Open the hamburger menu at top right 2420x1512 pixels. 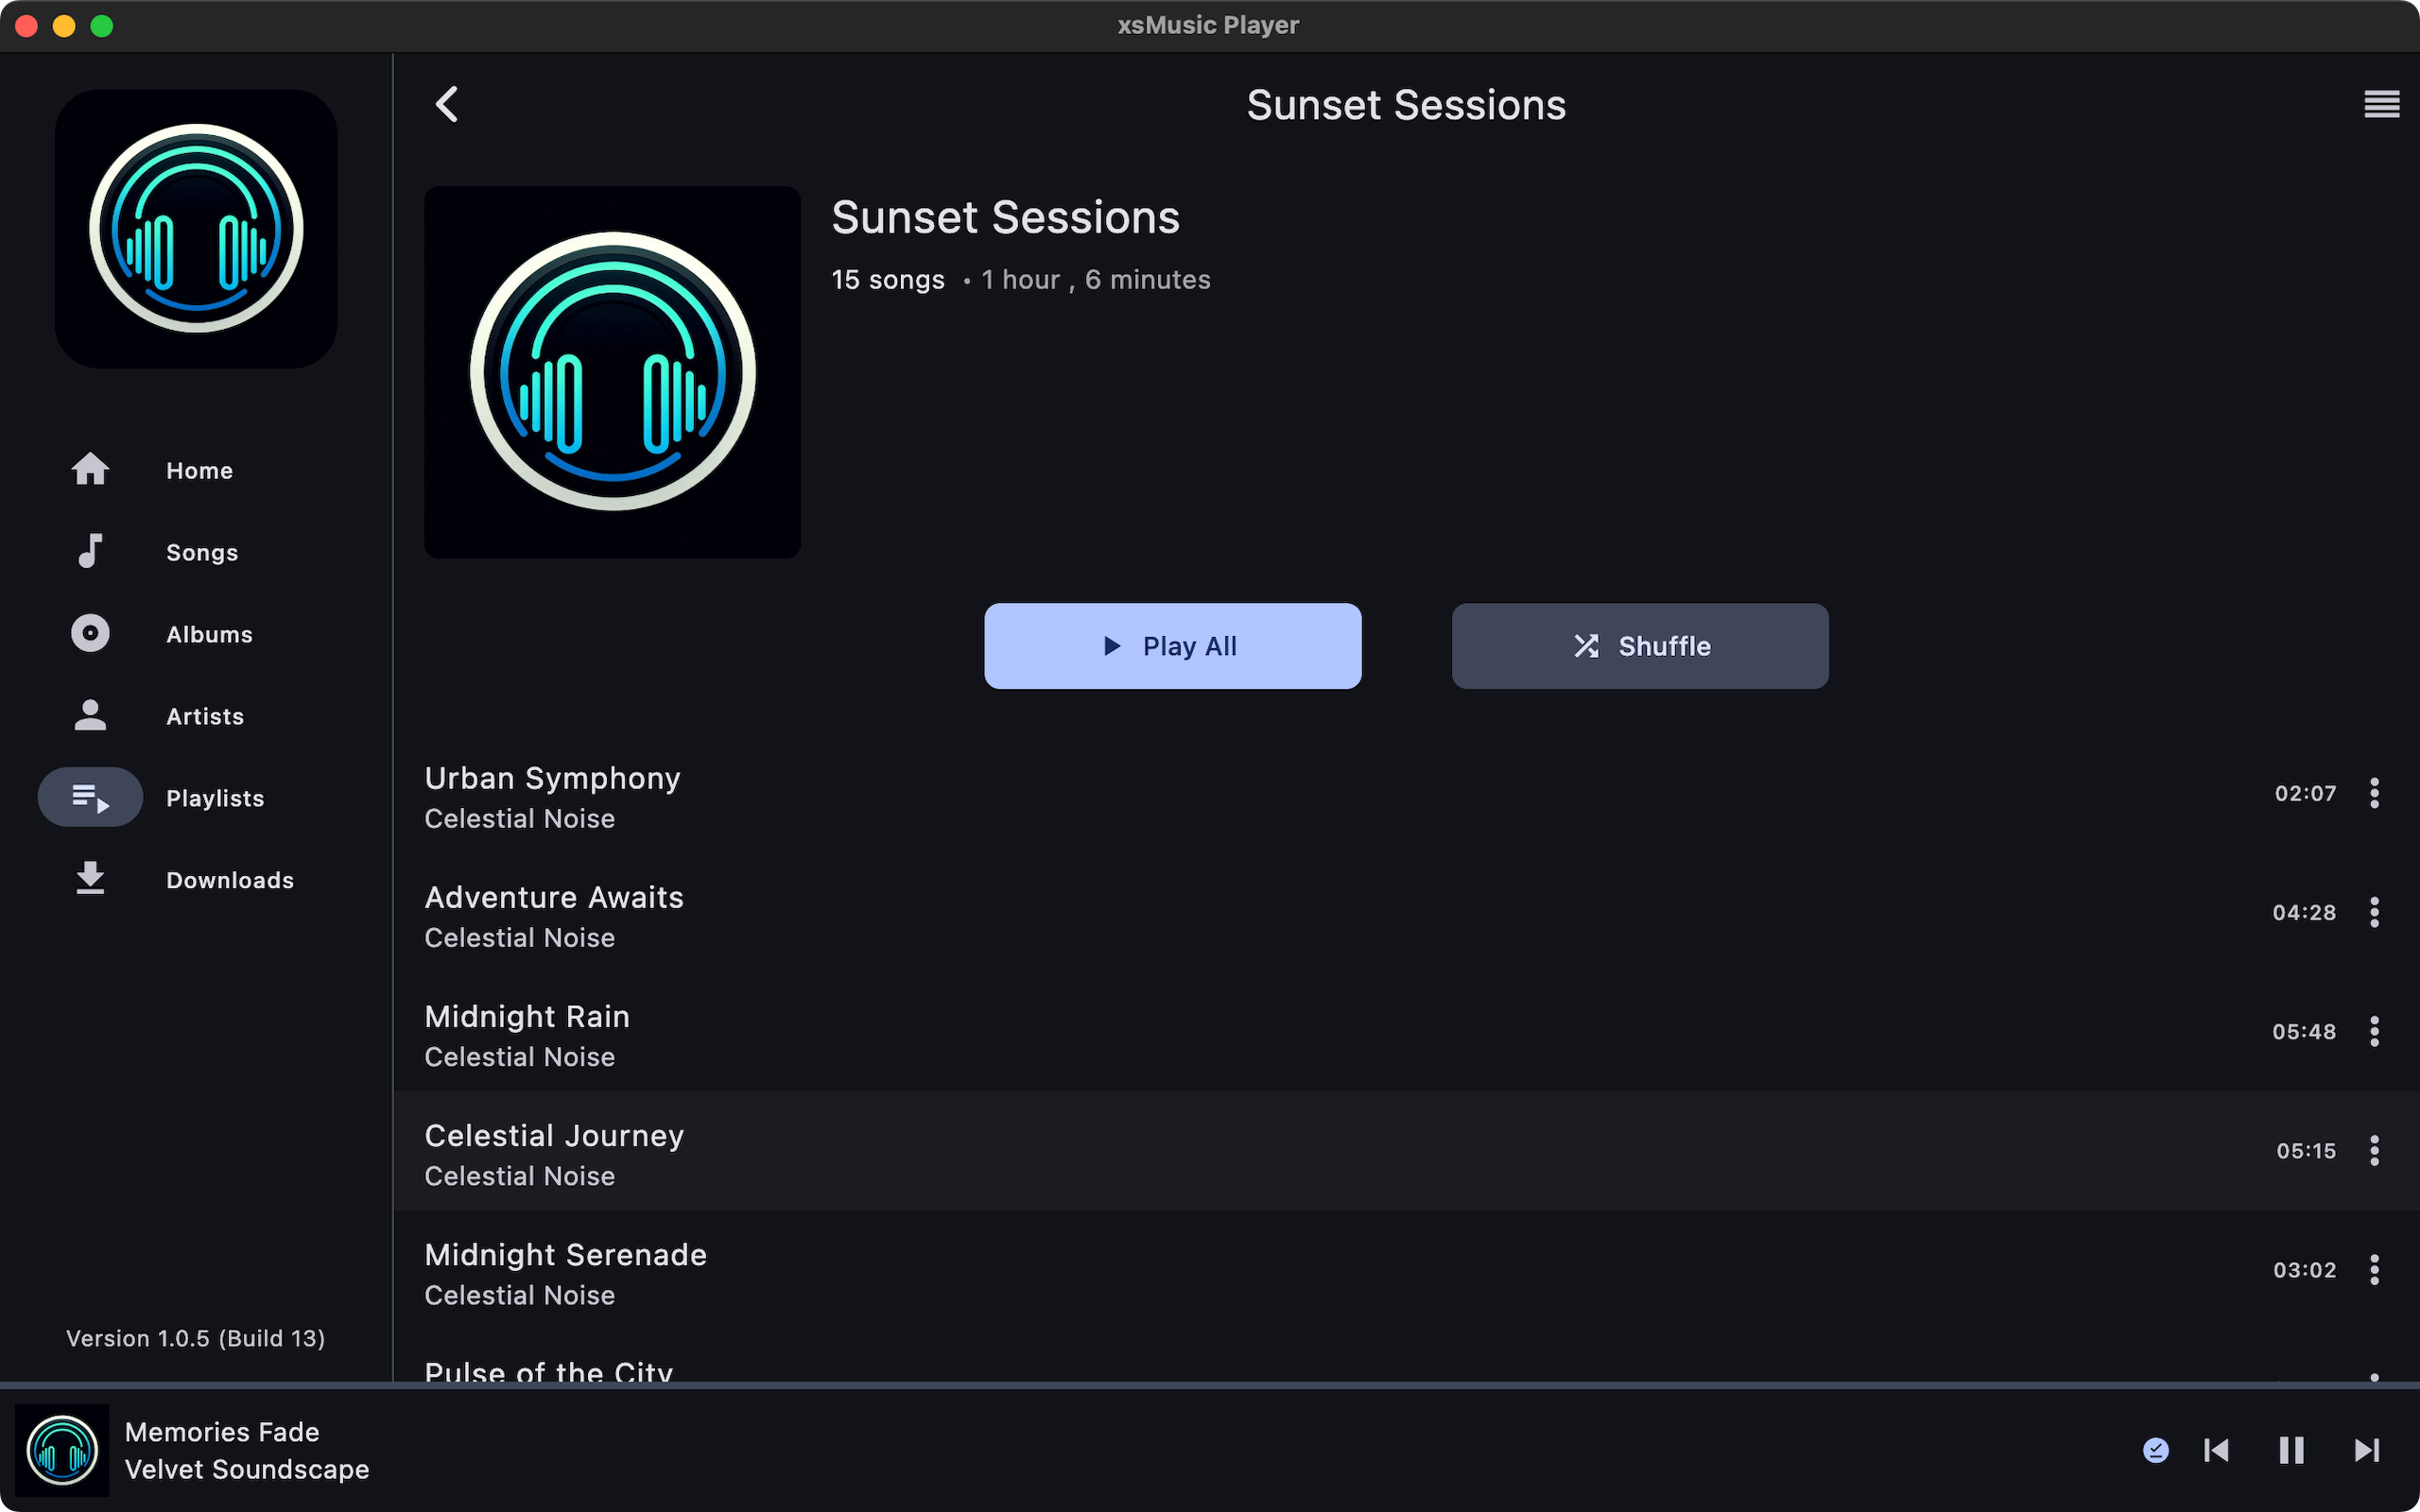(x=2382, y=104)
